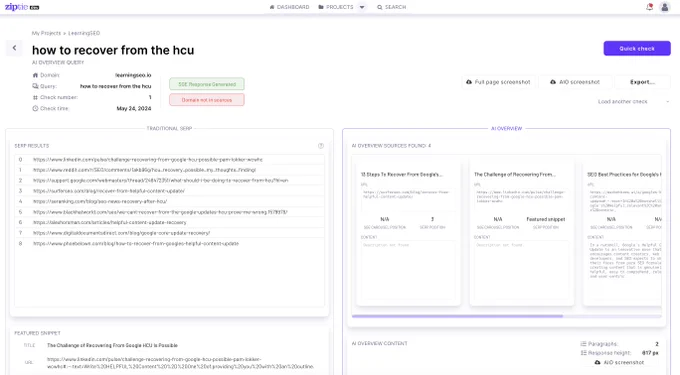Click the Check time clock icon
This screenshot has width=680, height=375.
(x=35, y=108)
